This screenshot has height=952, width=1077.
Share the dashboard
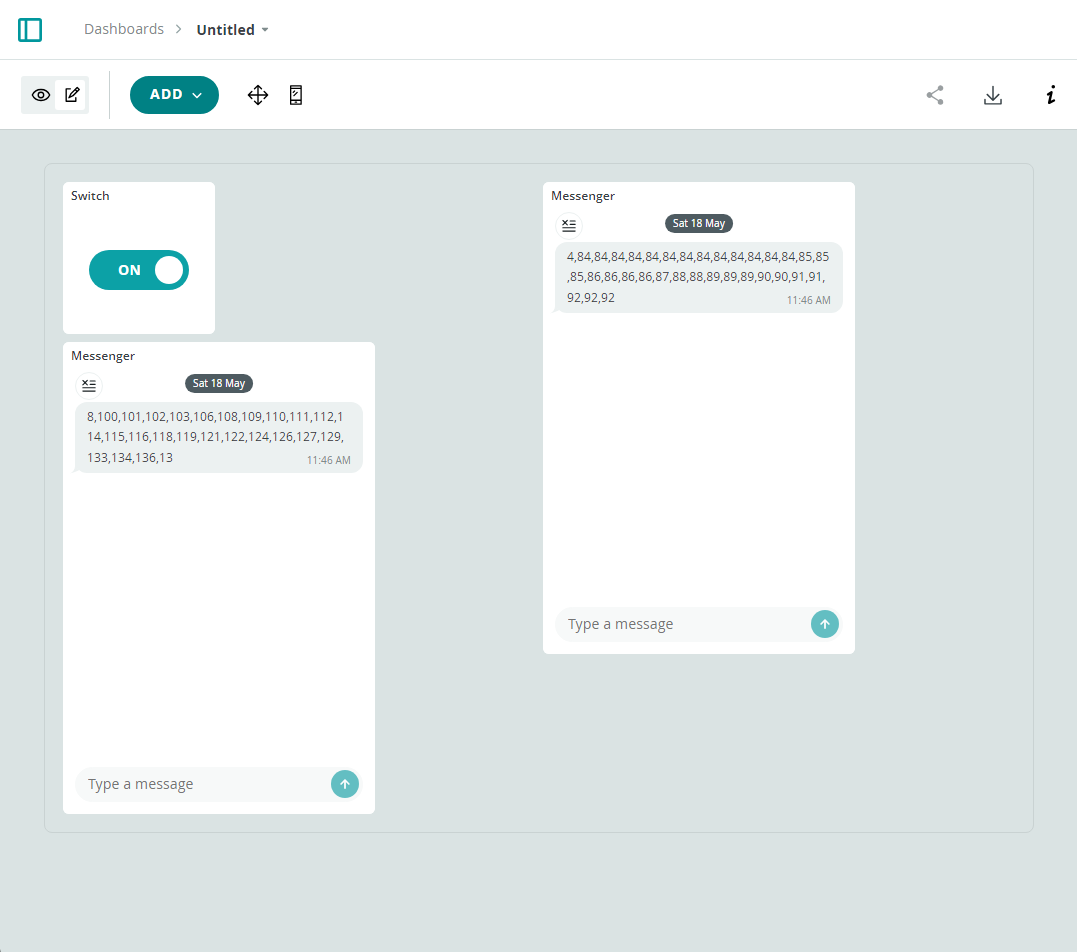935,95
